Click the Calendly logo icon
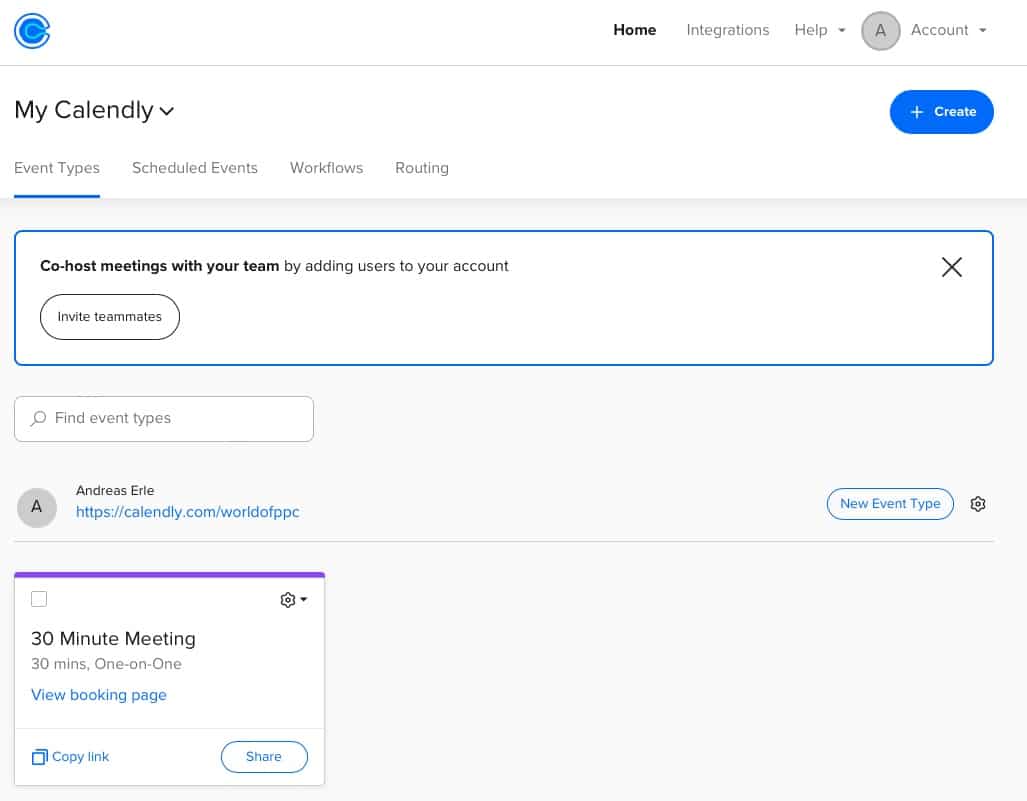Image resolution: width=1027 pixels, height=801 pixels. (32, 31)
